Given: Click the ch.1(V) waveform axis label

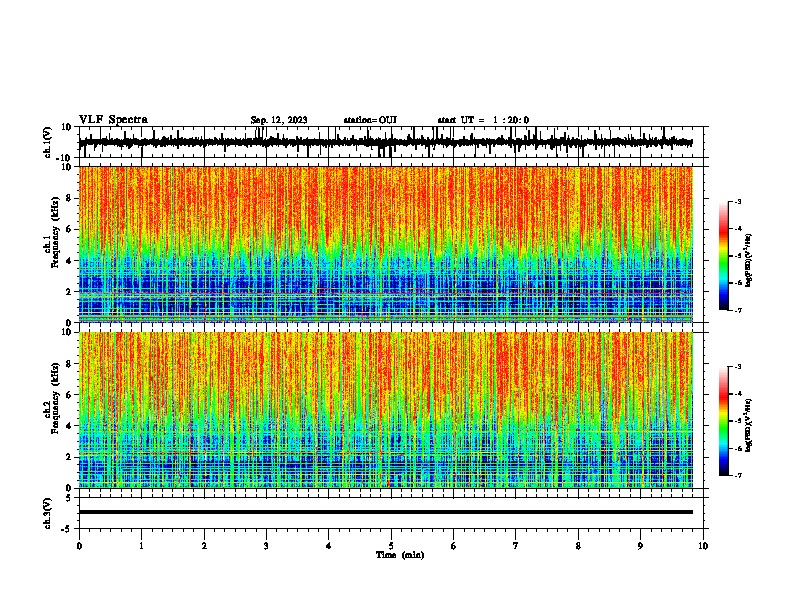Looking at the screenshot, I should click(48, 142).
